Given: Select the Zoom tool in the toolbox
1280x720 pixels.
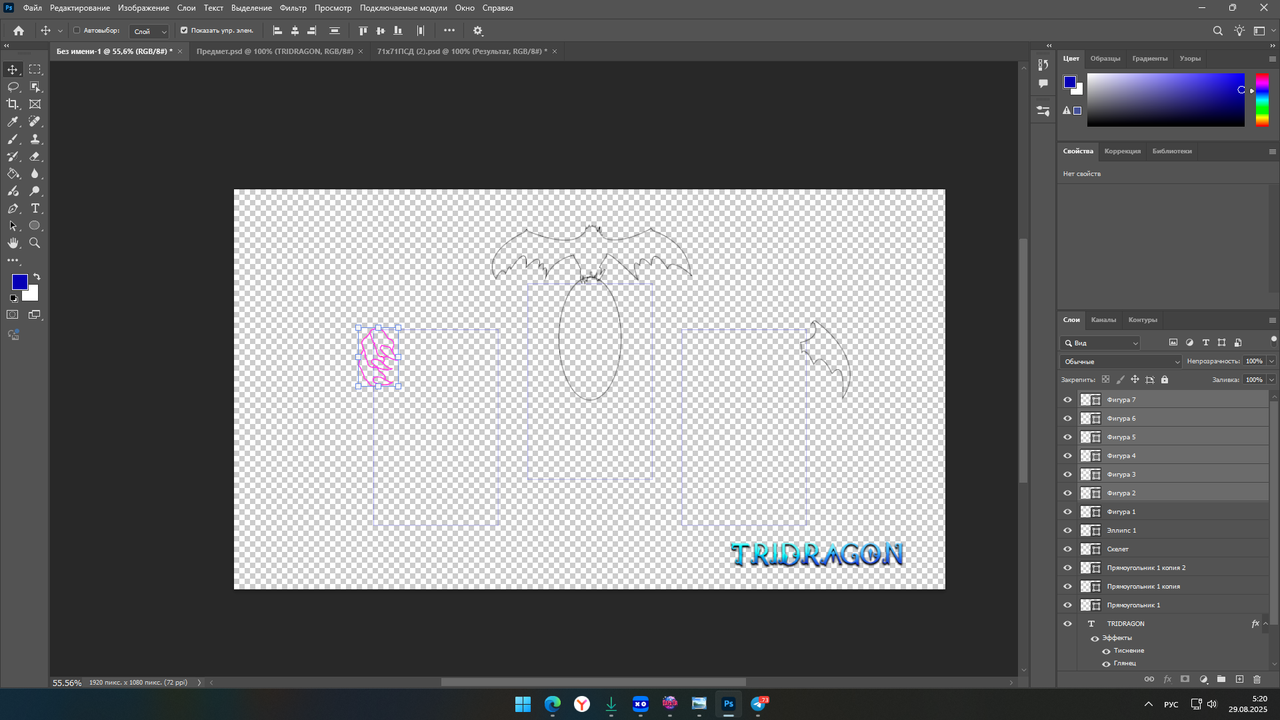Looking at the screenshot, I should [35, 243].
